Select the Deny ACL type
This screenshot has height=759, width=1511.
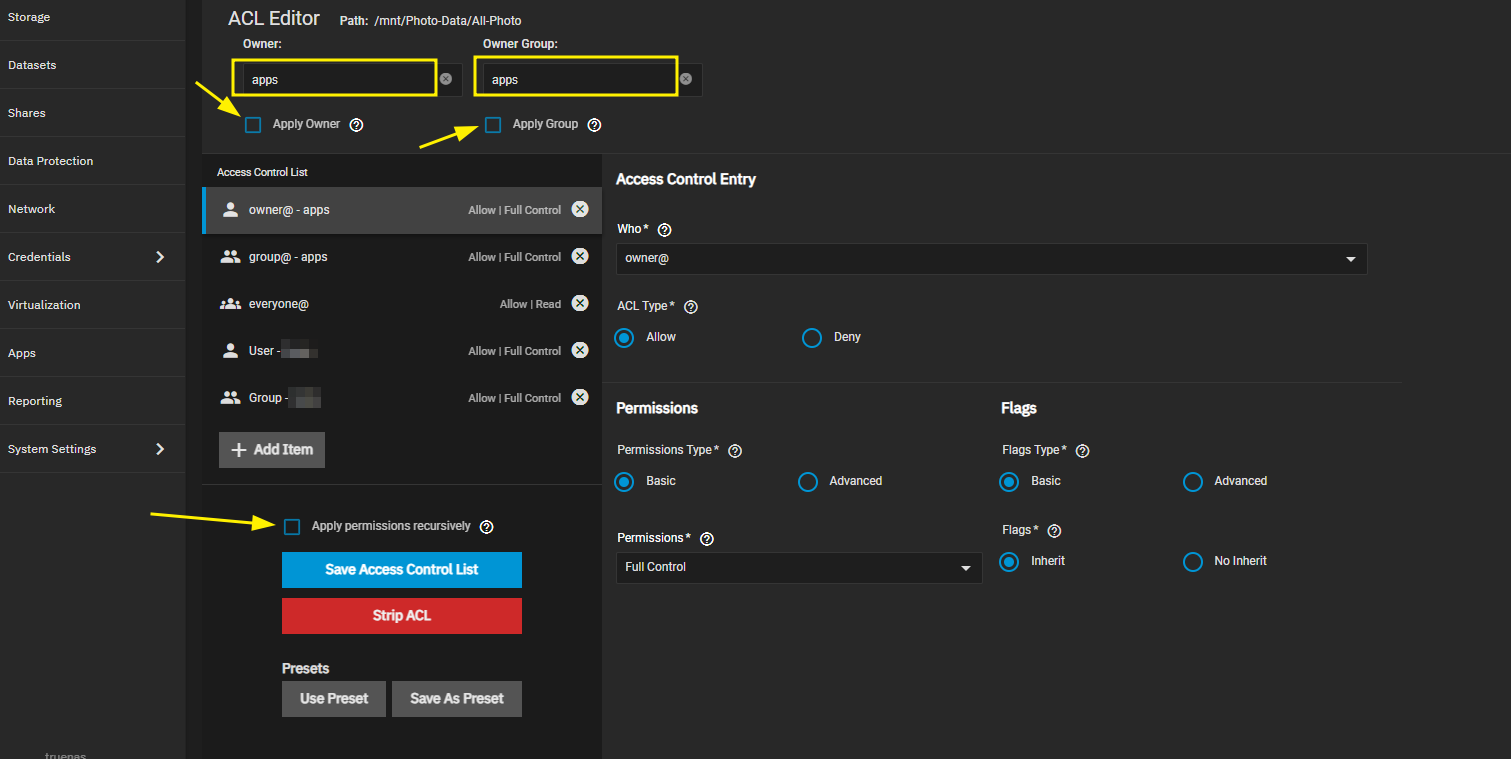pyautogui.click(x=812, y=338)
